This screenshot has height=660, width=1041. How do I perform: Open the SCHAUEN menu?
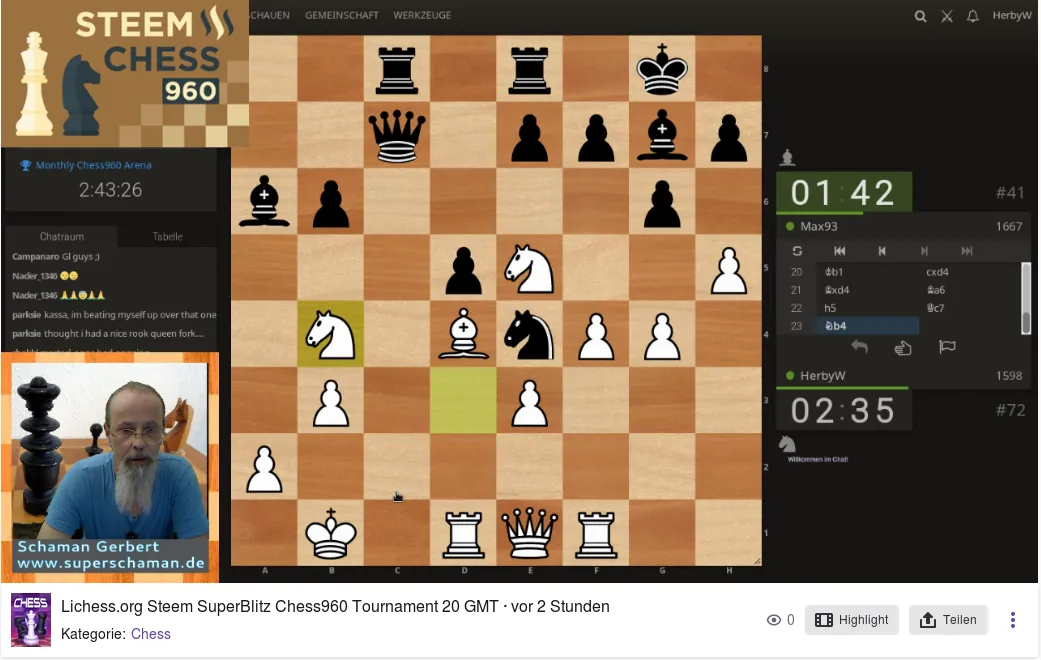pos(270,15)
